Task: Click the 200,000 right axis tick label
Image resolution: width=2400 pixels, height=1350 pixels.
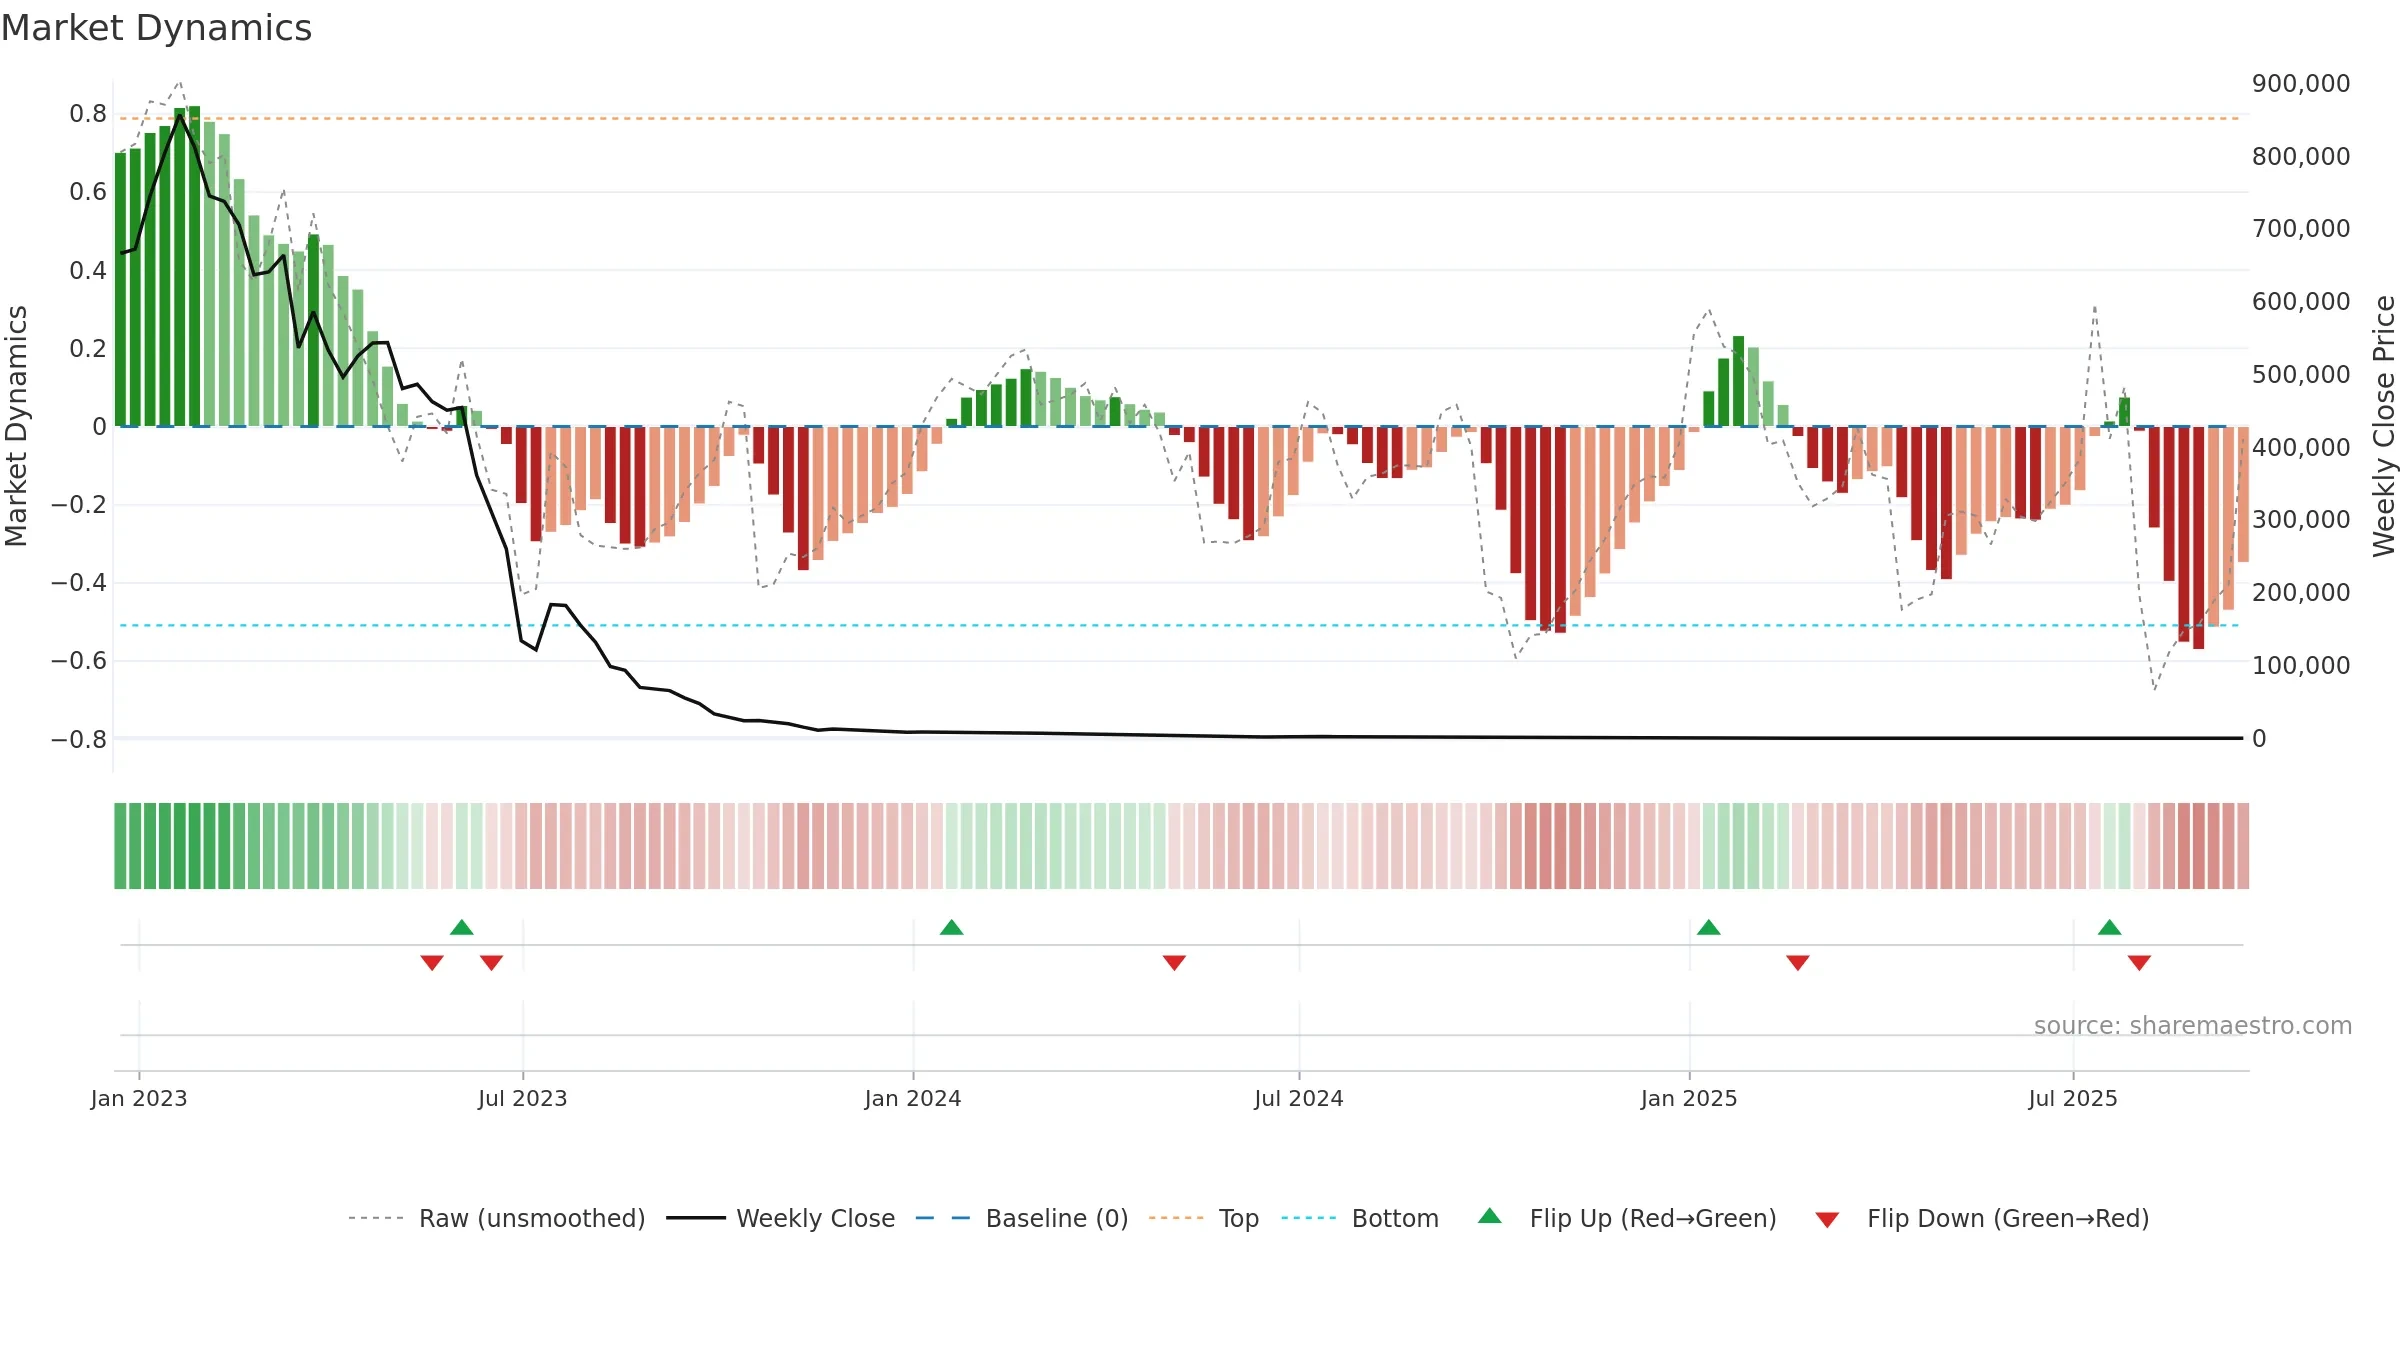Action: click(2301, 593)
